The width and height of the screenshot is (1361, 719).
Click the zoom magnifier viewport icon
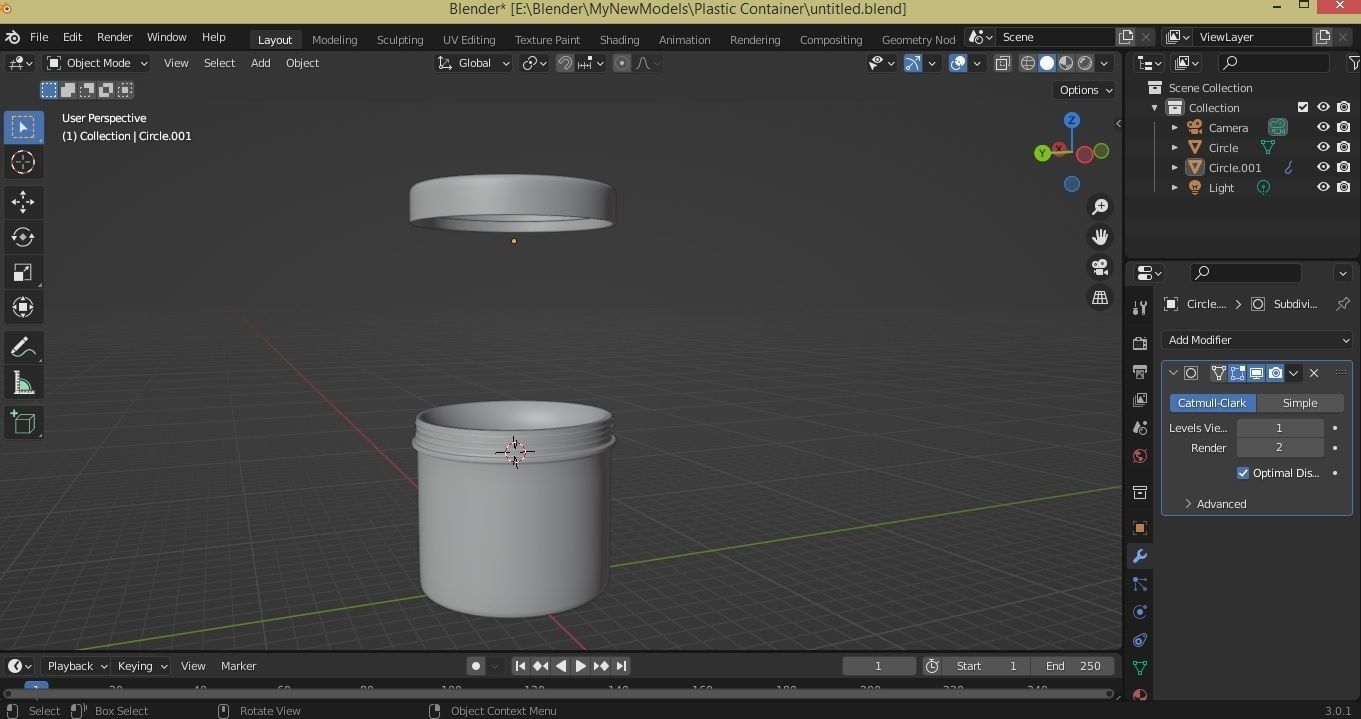coord(1100,207)
